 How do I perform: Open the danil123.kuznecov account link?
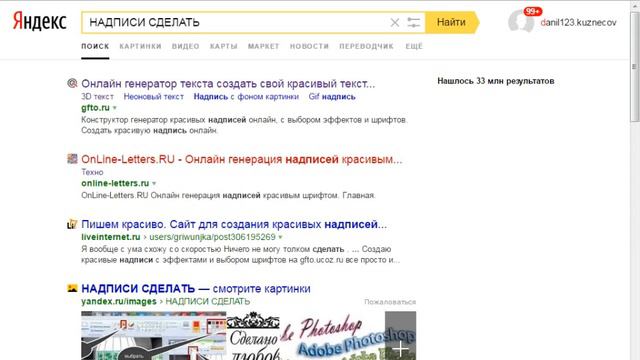578,22
